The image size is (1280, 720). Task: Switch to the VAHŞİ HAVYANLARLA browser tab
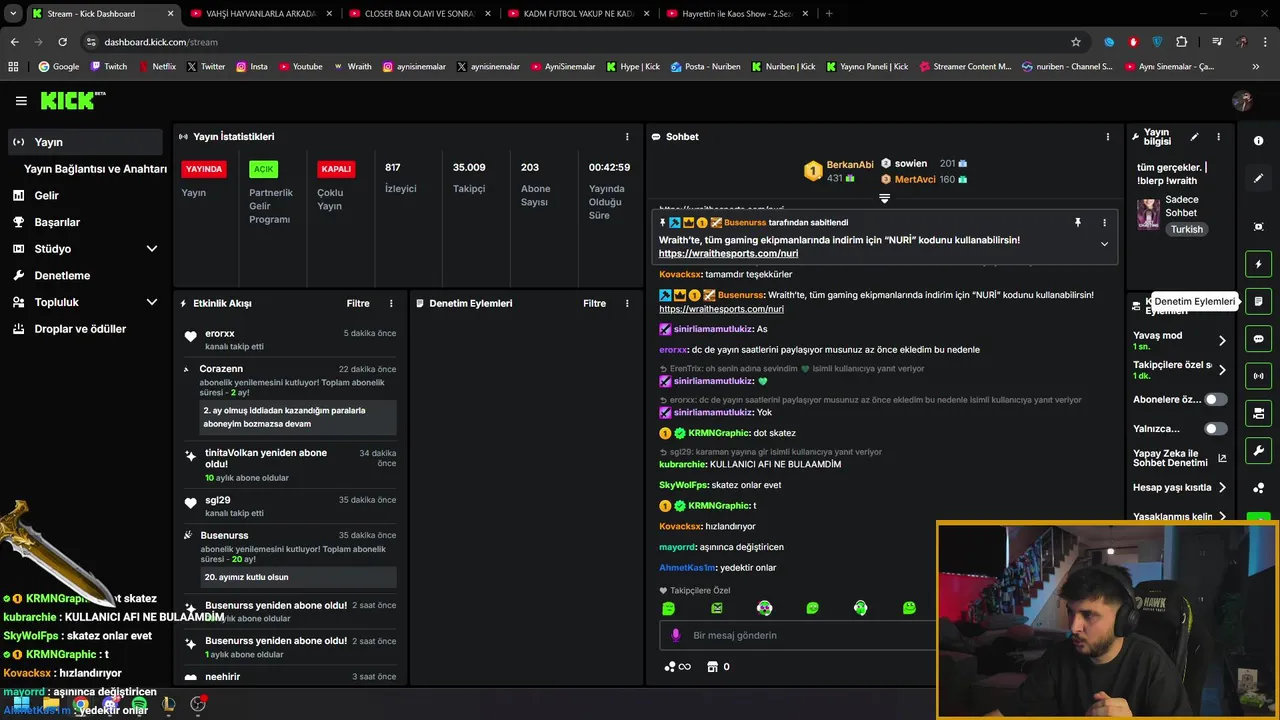click(260, 14)
